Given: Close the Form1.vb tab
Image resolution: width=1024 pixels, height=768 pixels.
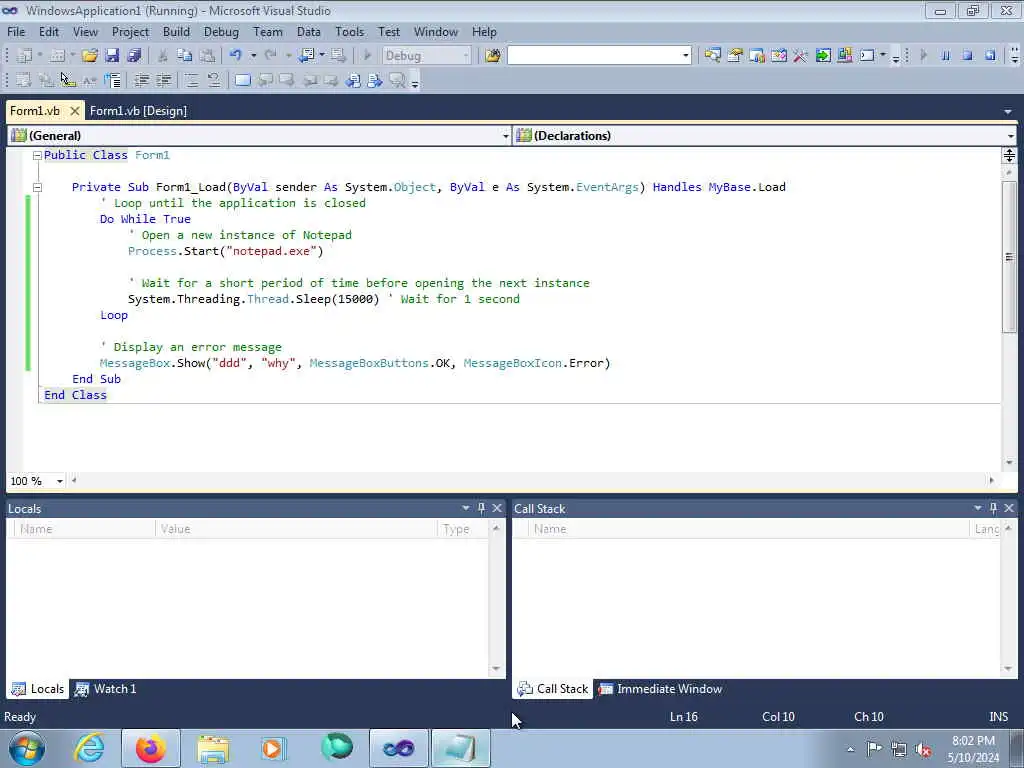Looking at the screenshot, I should tap(74, 111).
